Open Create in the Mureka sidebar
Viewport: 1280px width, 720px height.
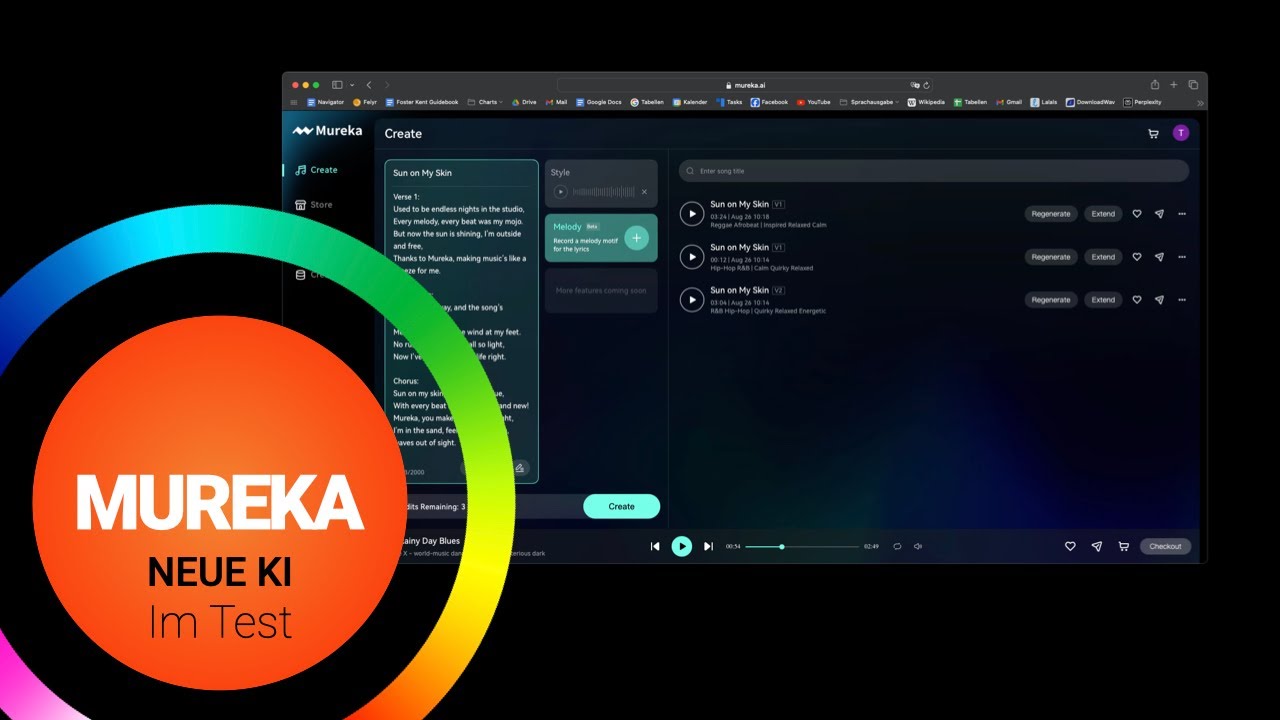pos(316,170)
